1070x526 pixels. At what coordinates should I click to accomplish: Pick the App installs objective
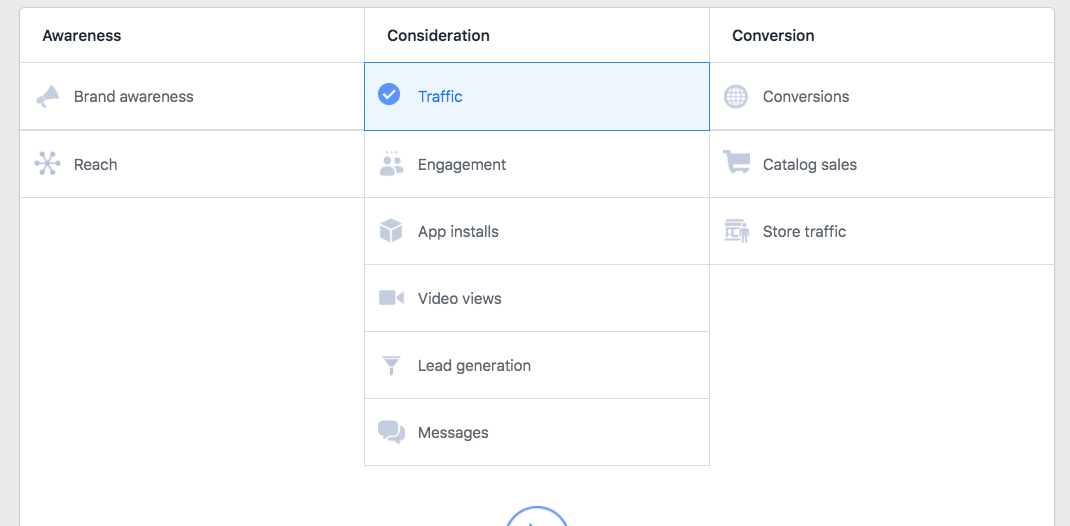pyautogui.click(x=458, y=232)
